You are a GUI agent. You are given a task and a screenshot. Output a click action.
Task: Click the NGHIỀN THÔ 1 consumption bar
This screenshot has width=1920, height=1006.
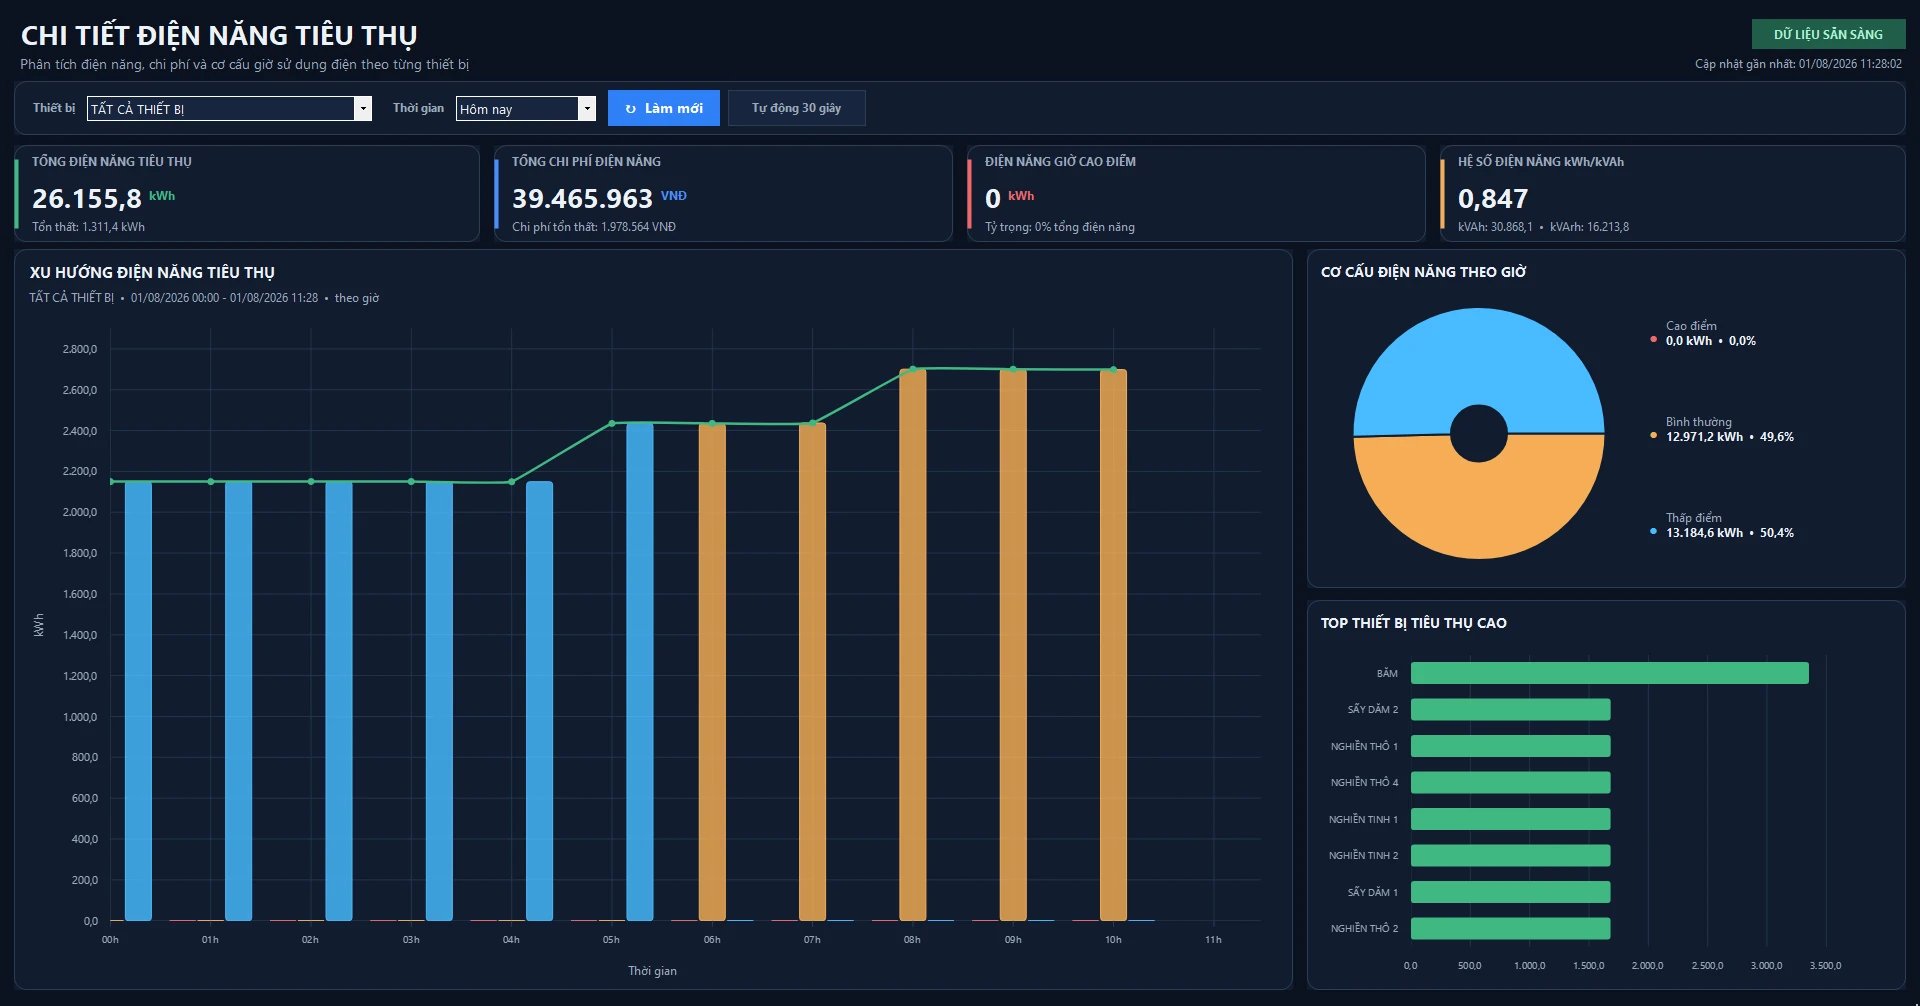pos(1510,746)
